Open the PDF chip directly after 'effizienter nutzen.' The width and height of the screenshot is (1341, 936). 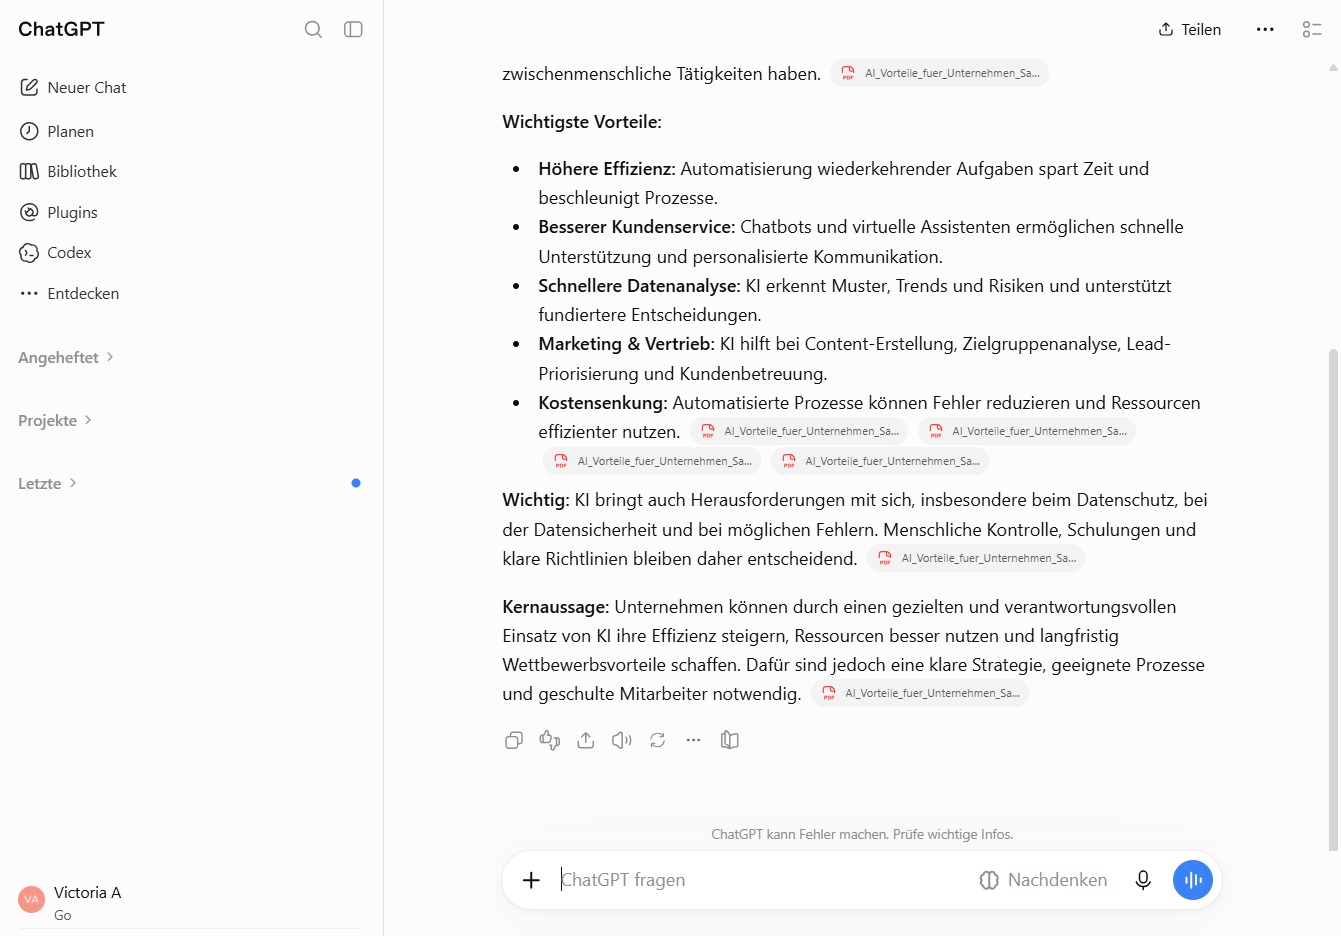coord(799,431)
